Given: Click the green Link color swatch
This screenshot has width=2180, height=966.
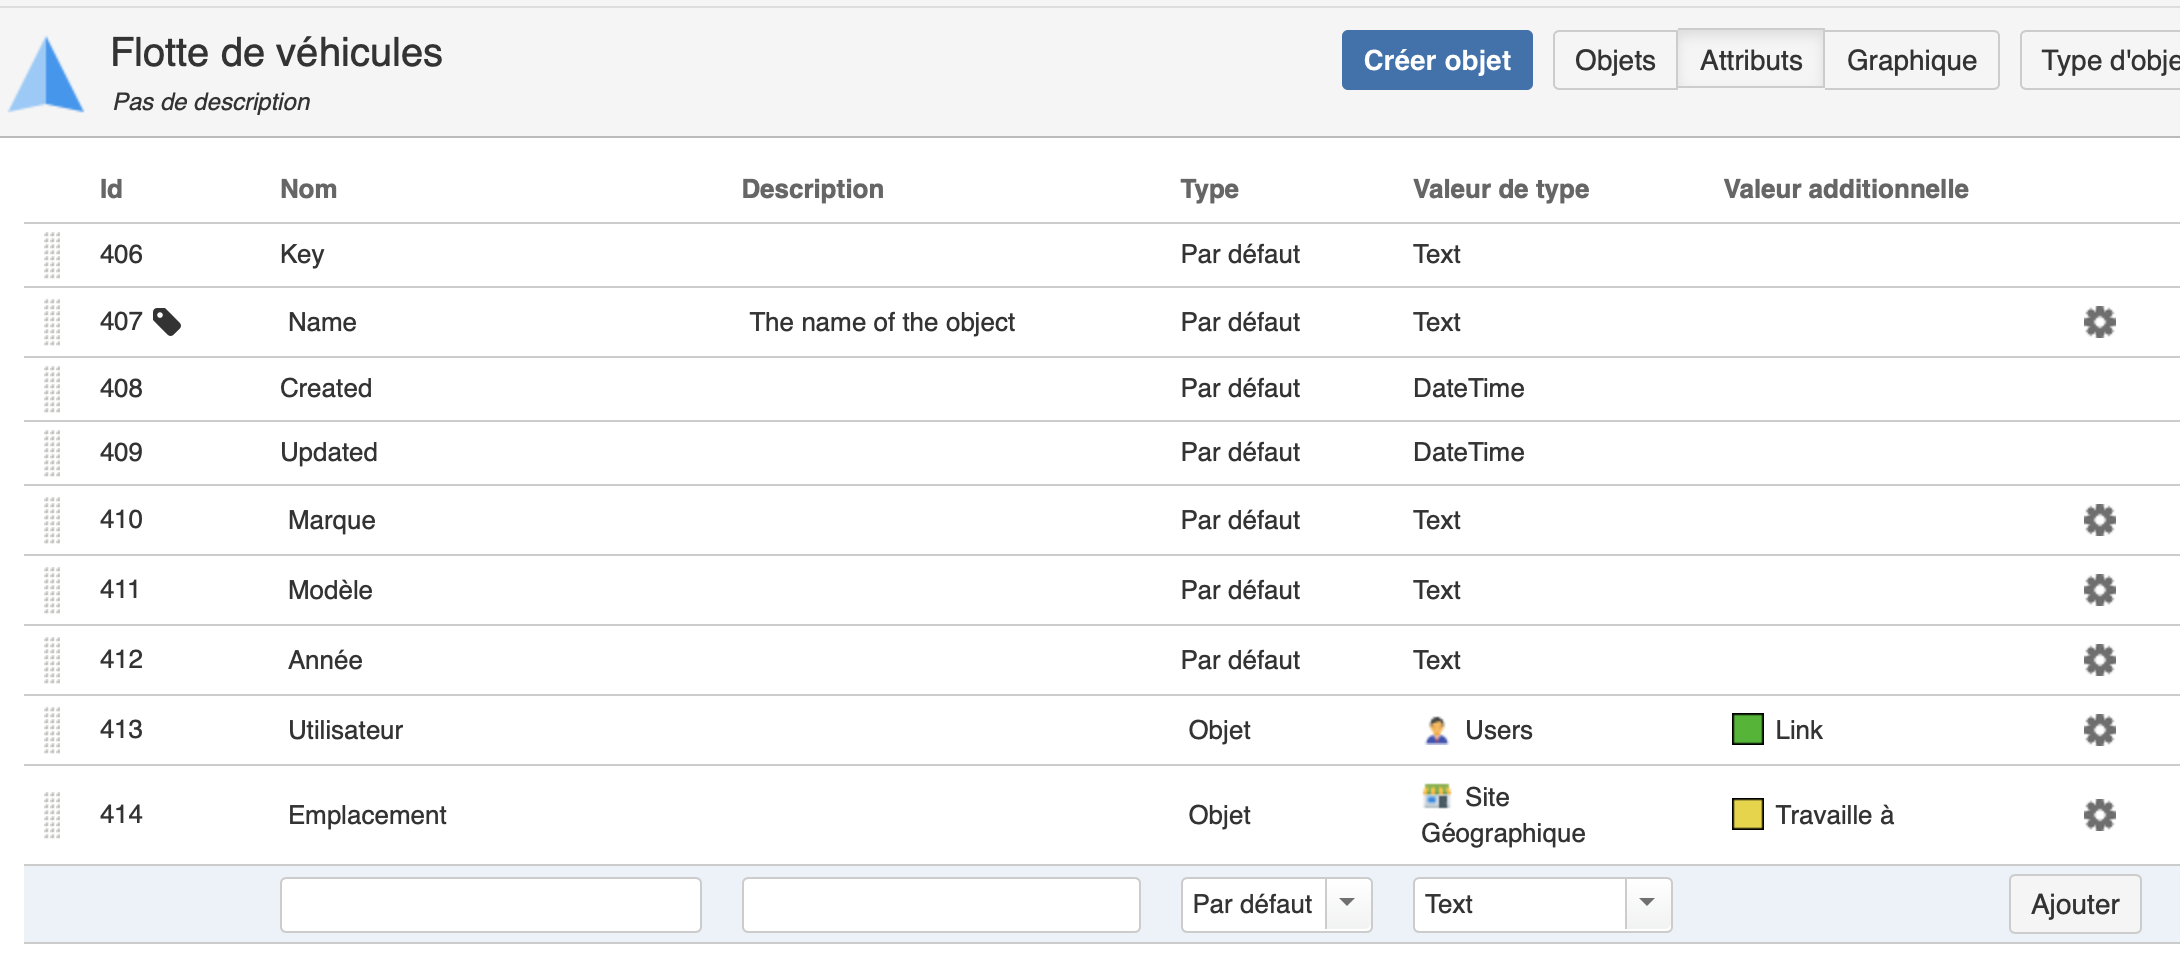Looking at the screenshot, I should (x=1747, y=729).
